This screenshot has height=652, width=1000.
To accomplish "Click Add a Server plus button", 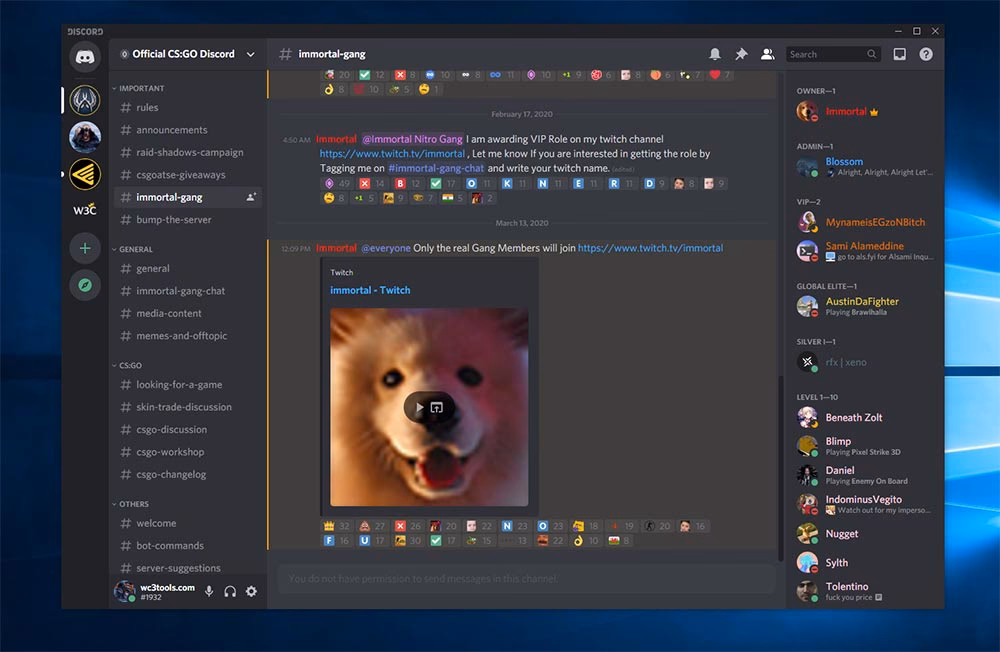I will (85, 248).
